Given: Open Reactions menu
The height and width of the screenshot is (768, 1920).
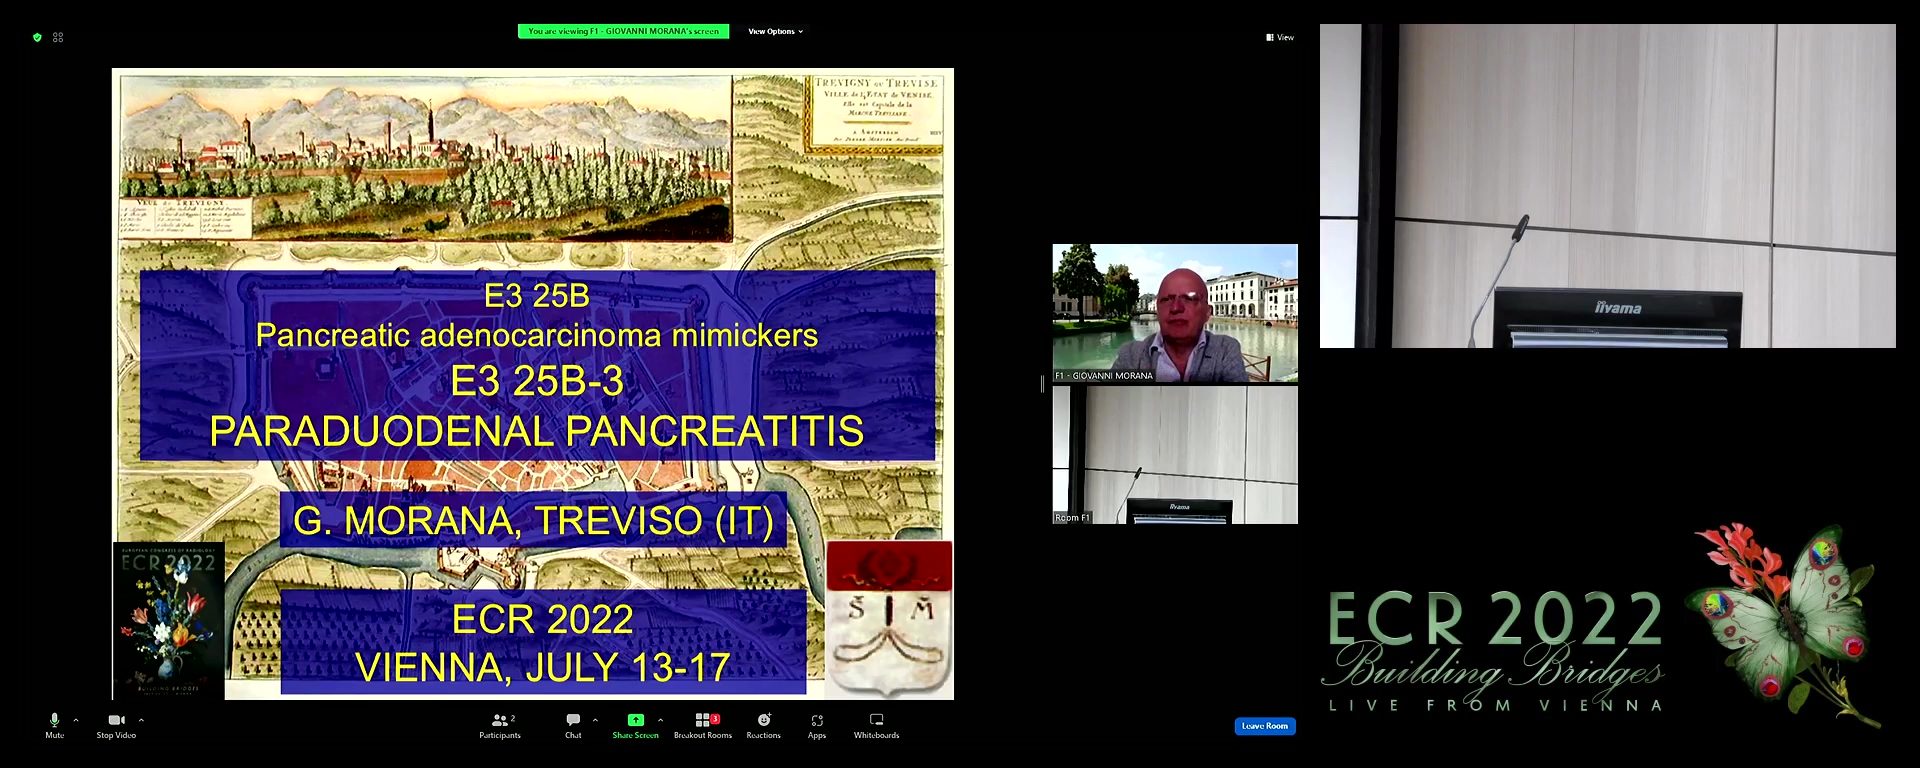Looking at the screenshot, I should tap(763, 726).
